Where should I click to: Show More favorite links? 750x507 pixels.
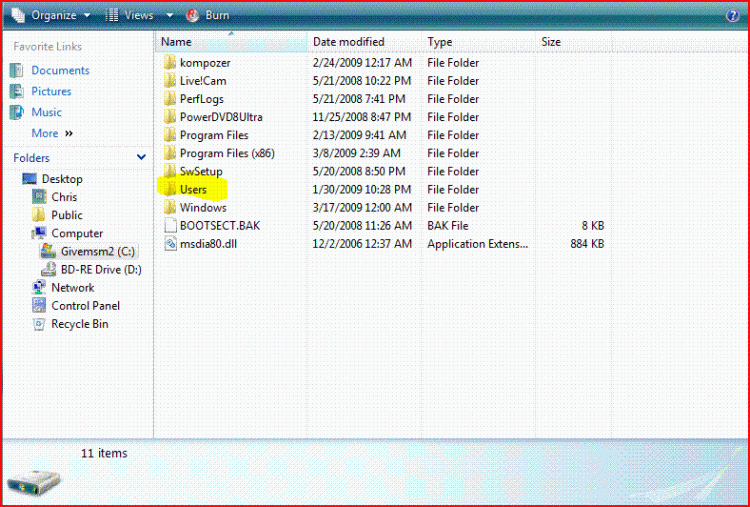pos(52,133)
